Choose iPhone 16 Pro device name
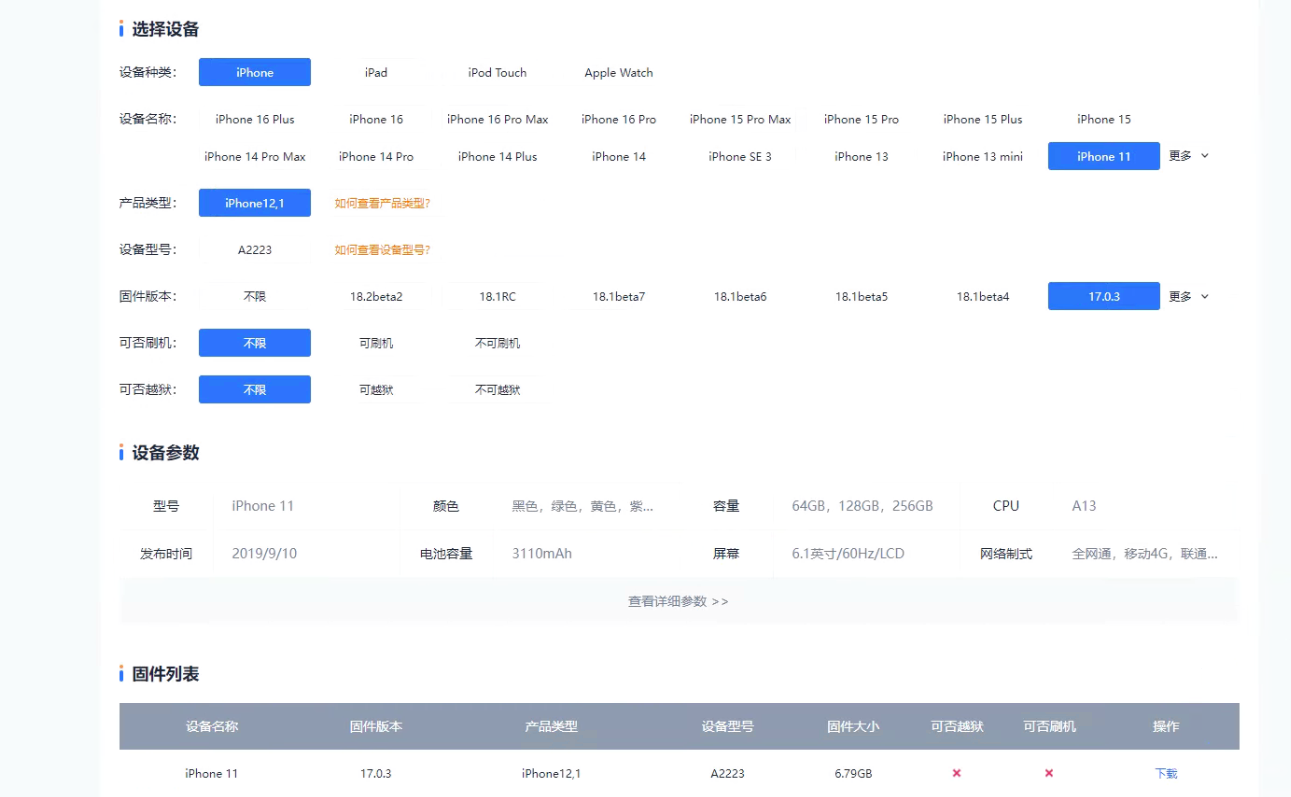The image size is (1291, 797). [x=619, y=119]
